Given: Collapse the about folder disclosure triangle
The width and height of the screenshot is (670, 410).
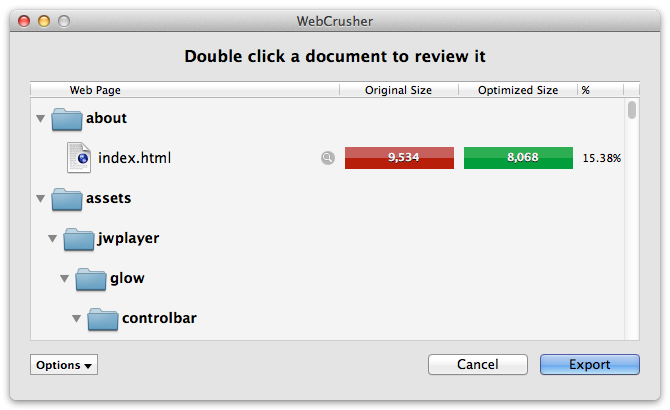Looking at the screenshot, I should (41, 118).
